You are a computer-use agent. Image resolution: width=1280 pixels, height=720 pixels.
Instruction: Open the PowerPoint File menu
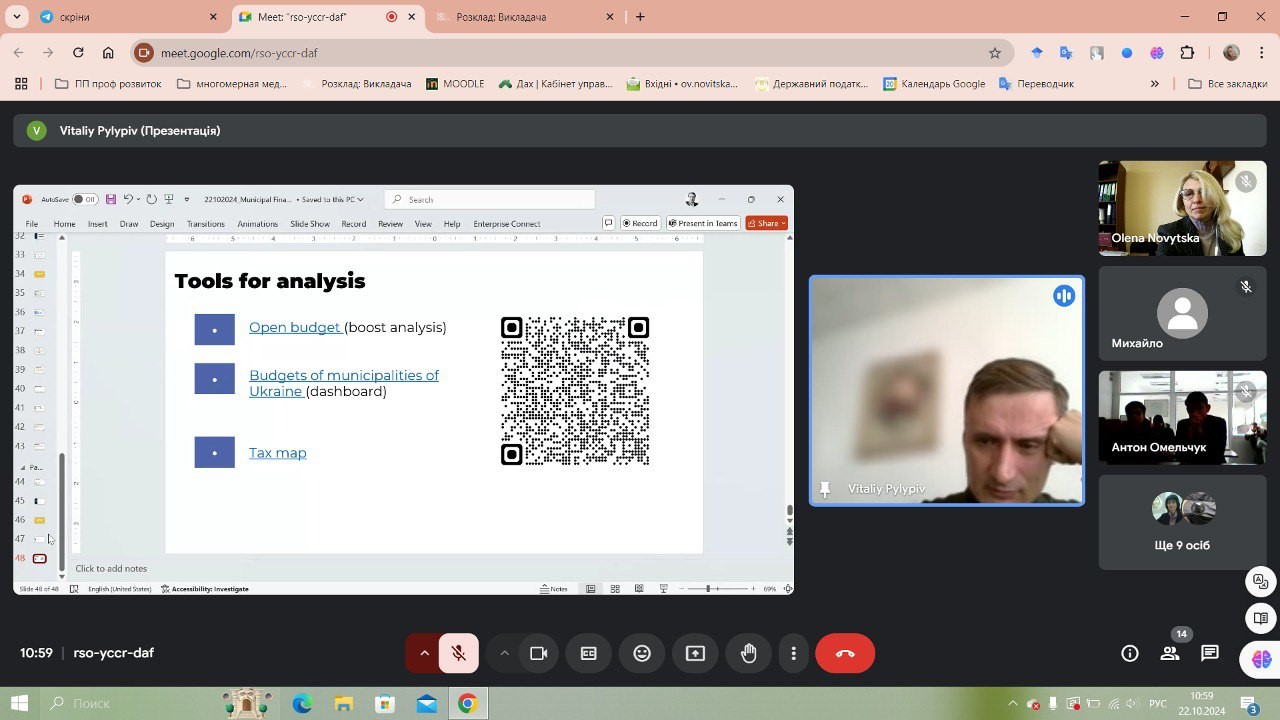pyautogui.click(x=32, y=224)
